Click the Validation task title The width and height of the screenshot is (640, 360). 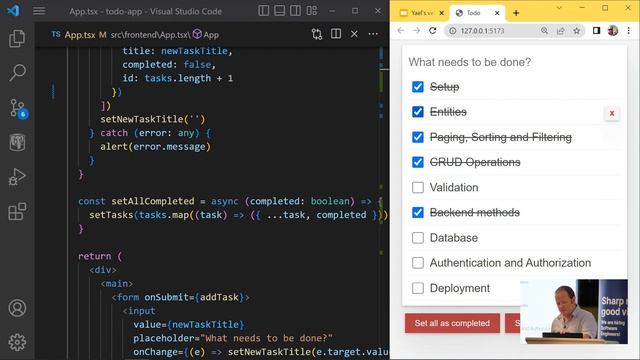(x=454, y=187)
